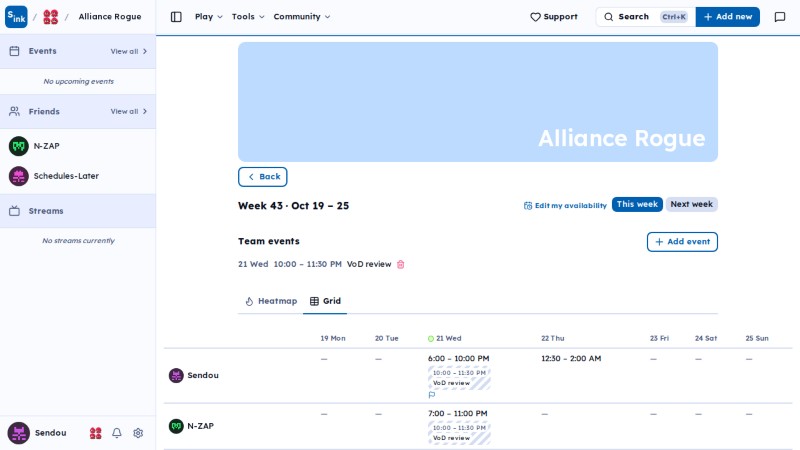Click the calendar icon beside Edit my availability
This screenshot has height=450, width=800.
528,206
